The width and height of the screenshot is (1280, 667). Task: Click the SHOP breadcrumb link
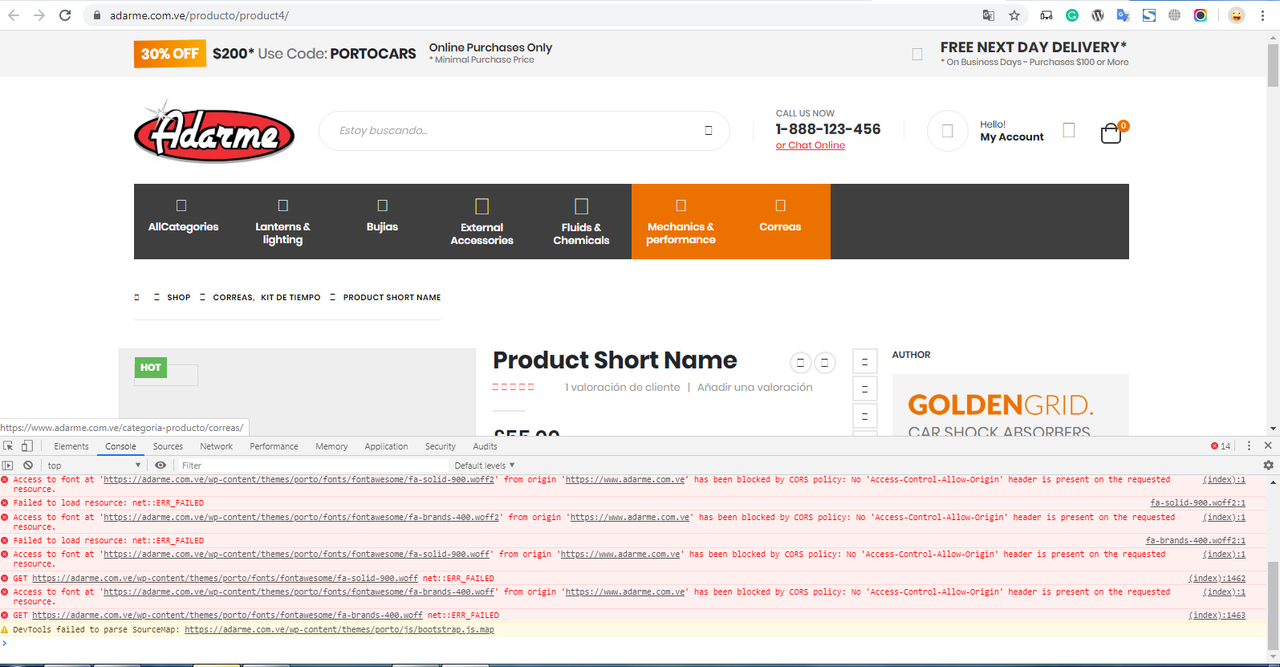tap(179, 297)
